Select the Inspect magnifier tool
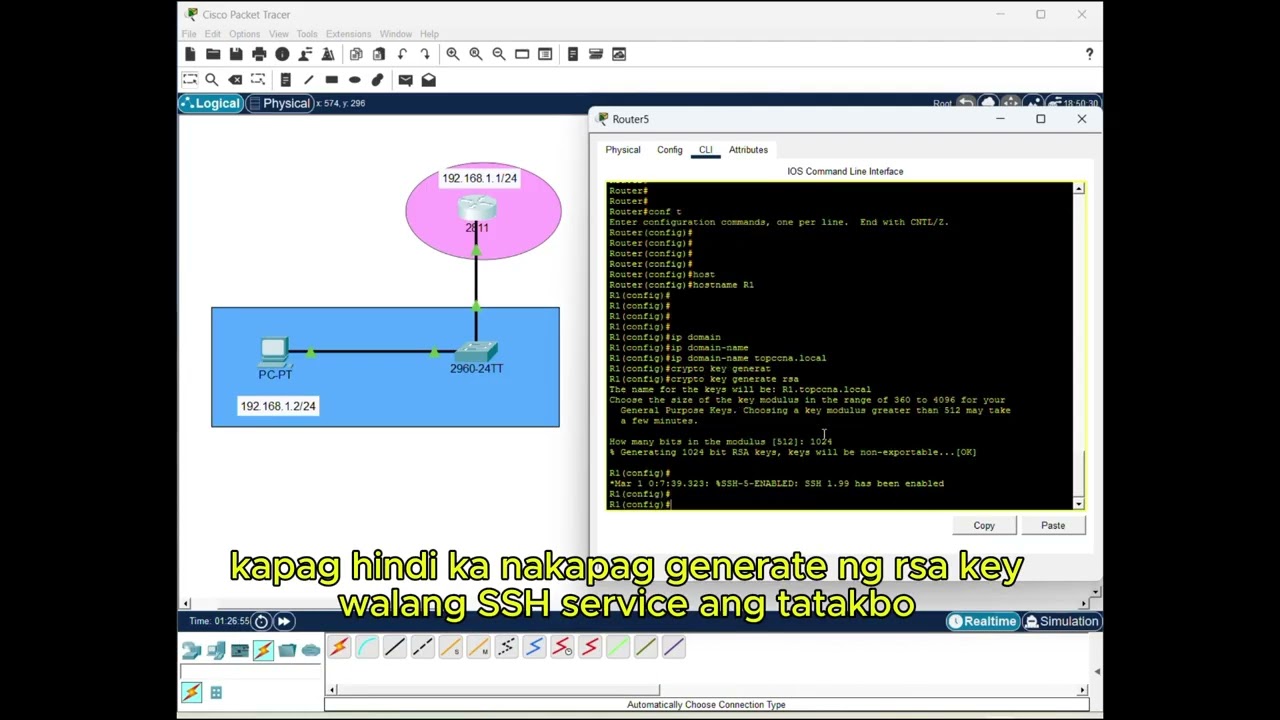1280x720 pixels. pos(212,80)
